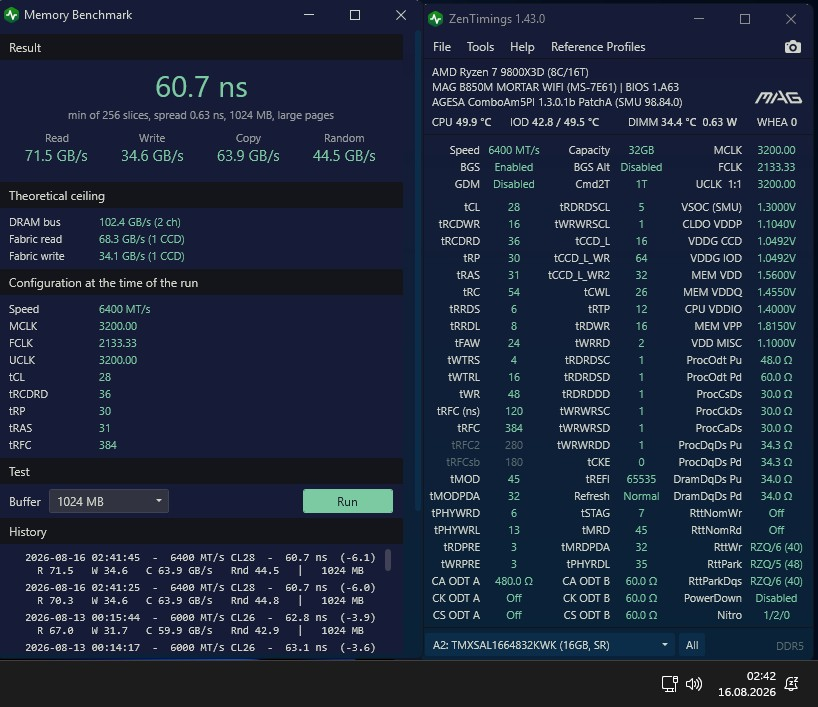Close the Memory Benchmark window
The width and height of the screenshot is (818, 707).
pos(401,15)
